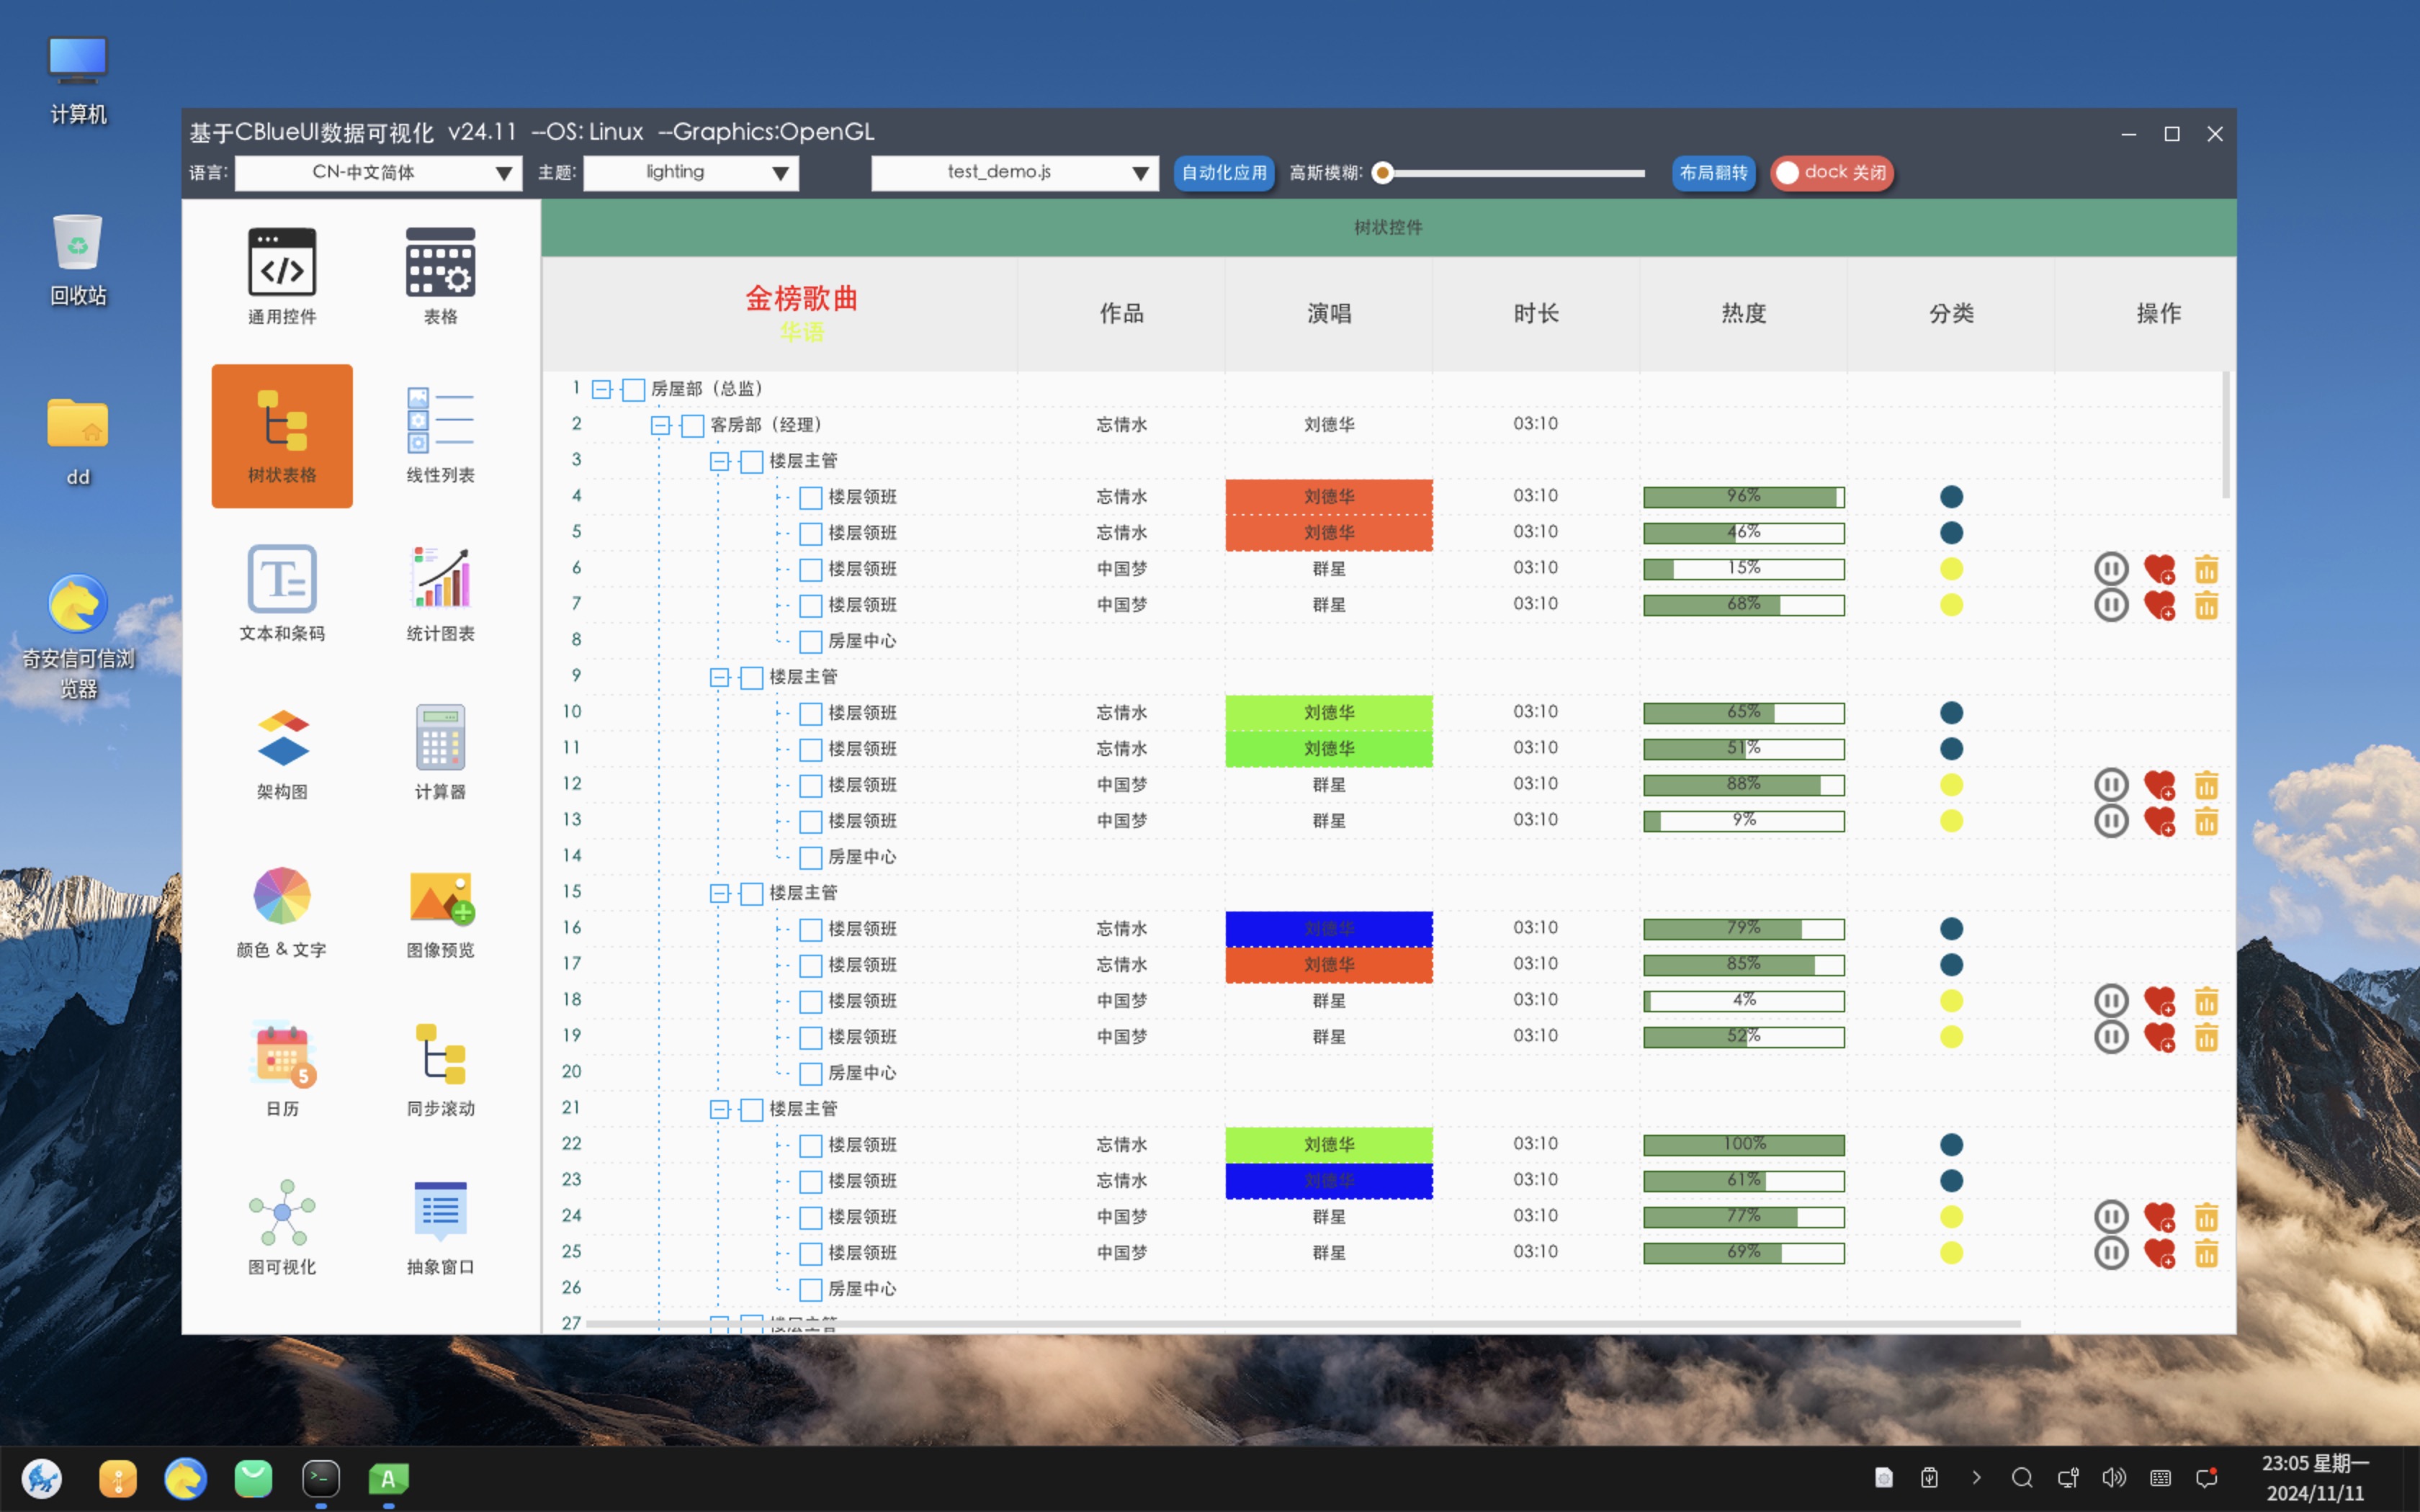Screen dimensions: 2420x1512
Task: Click orange trash icon in row 24
Action: pyautogui.click(x=2206, y=1217)
